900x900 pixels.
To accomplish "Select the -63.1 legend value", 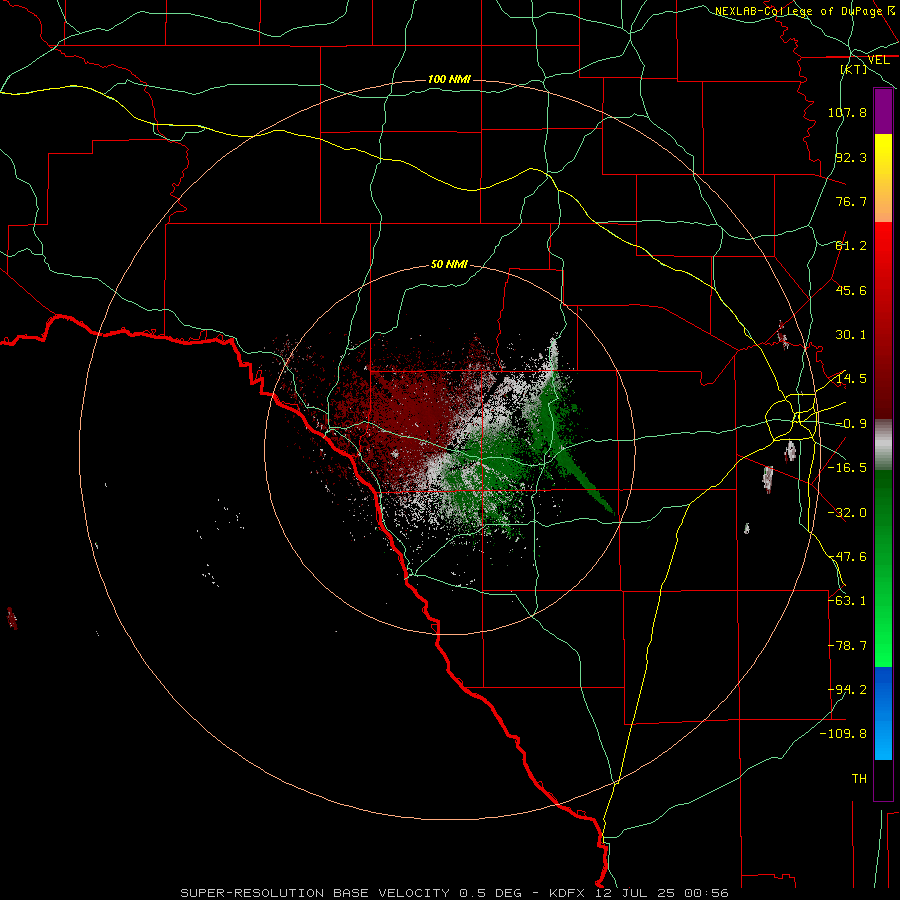I will (x=847, y=601).
